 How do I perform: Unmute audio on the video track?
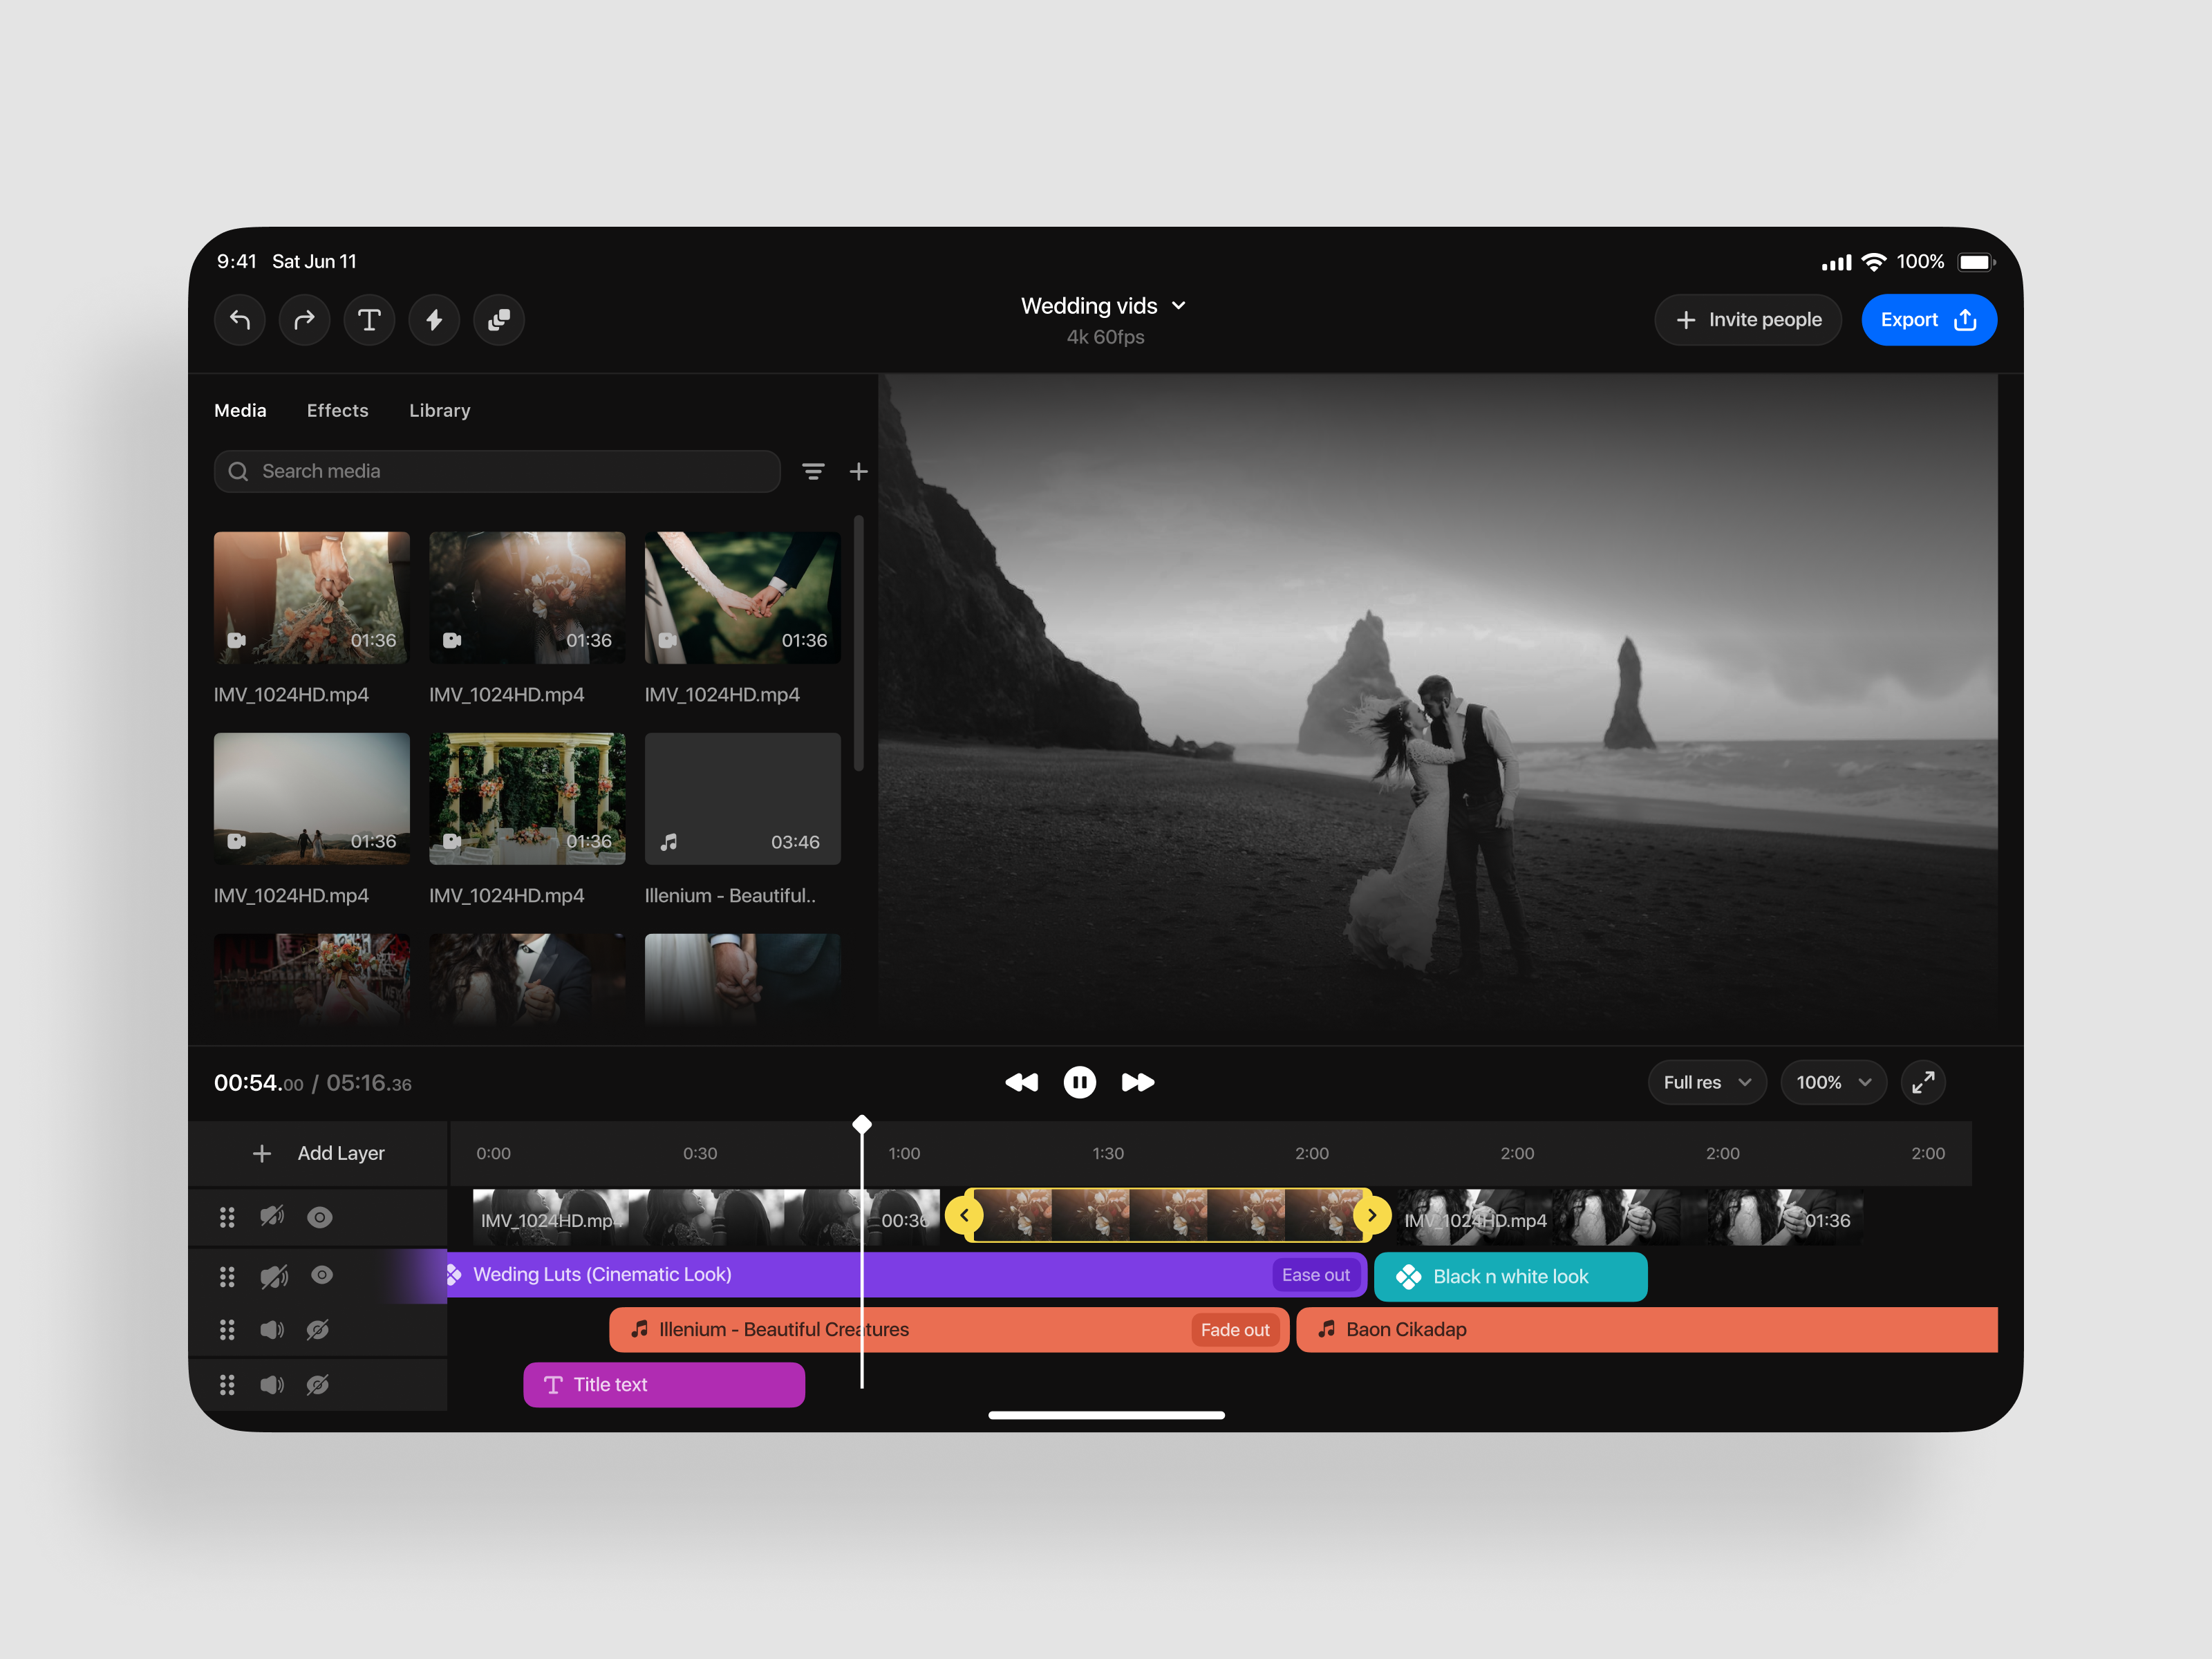pos(272,1217)
